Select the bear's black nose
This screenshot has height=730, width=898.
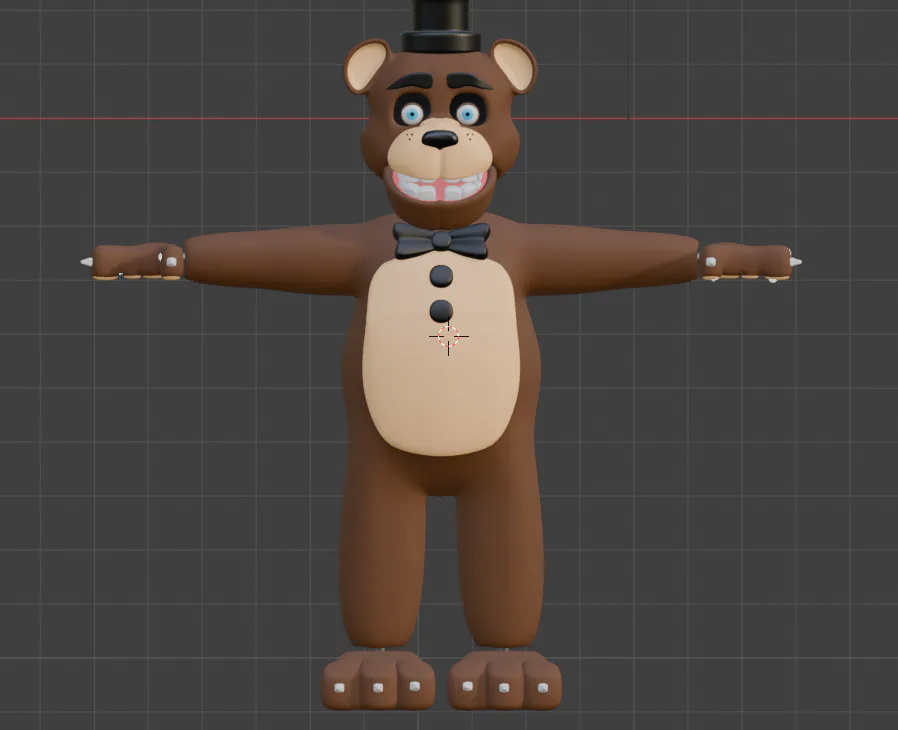point(440,139)
